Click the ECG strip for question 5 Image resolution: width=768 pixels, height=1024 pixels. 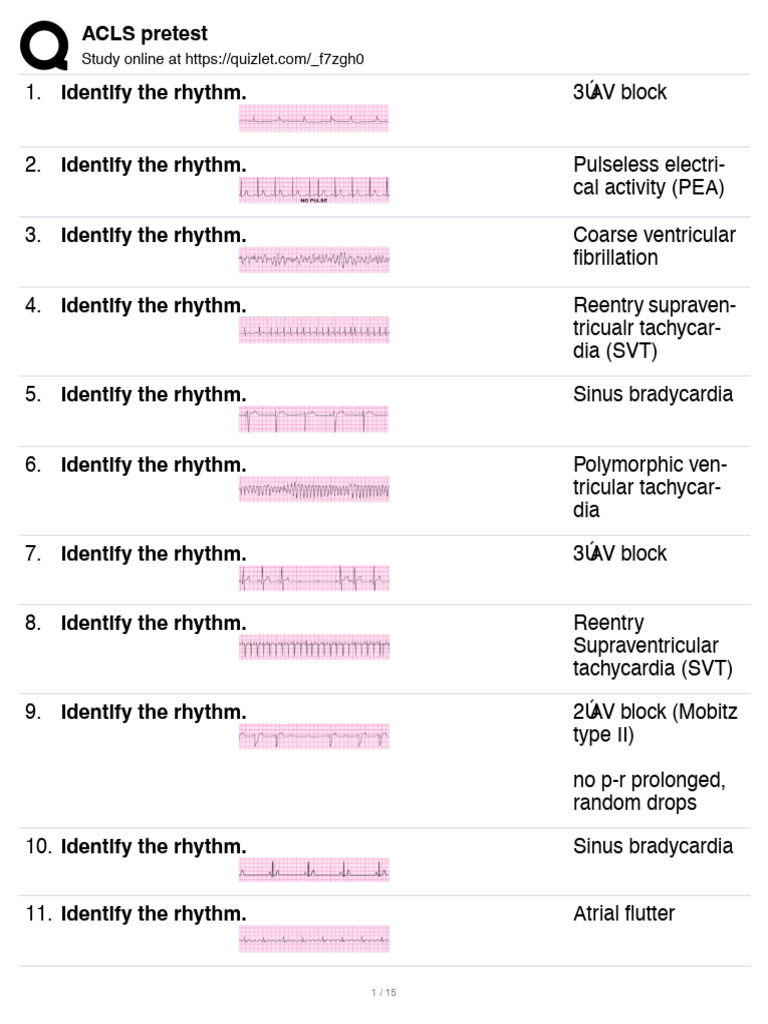(313, 420)
